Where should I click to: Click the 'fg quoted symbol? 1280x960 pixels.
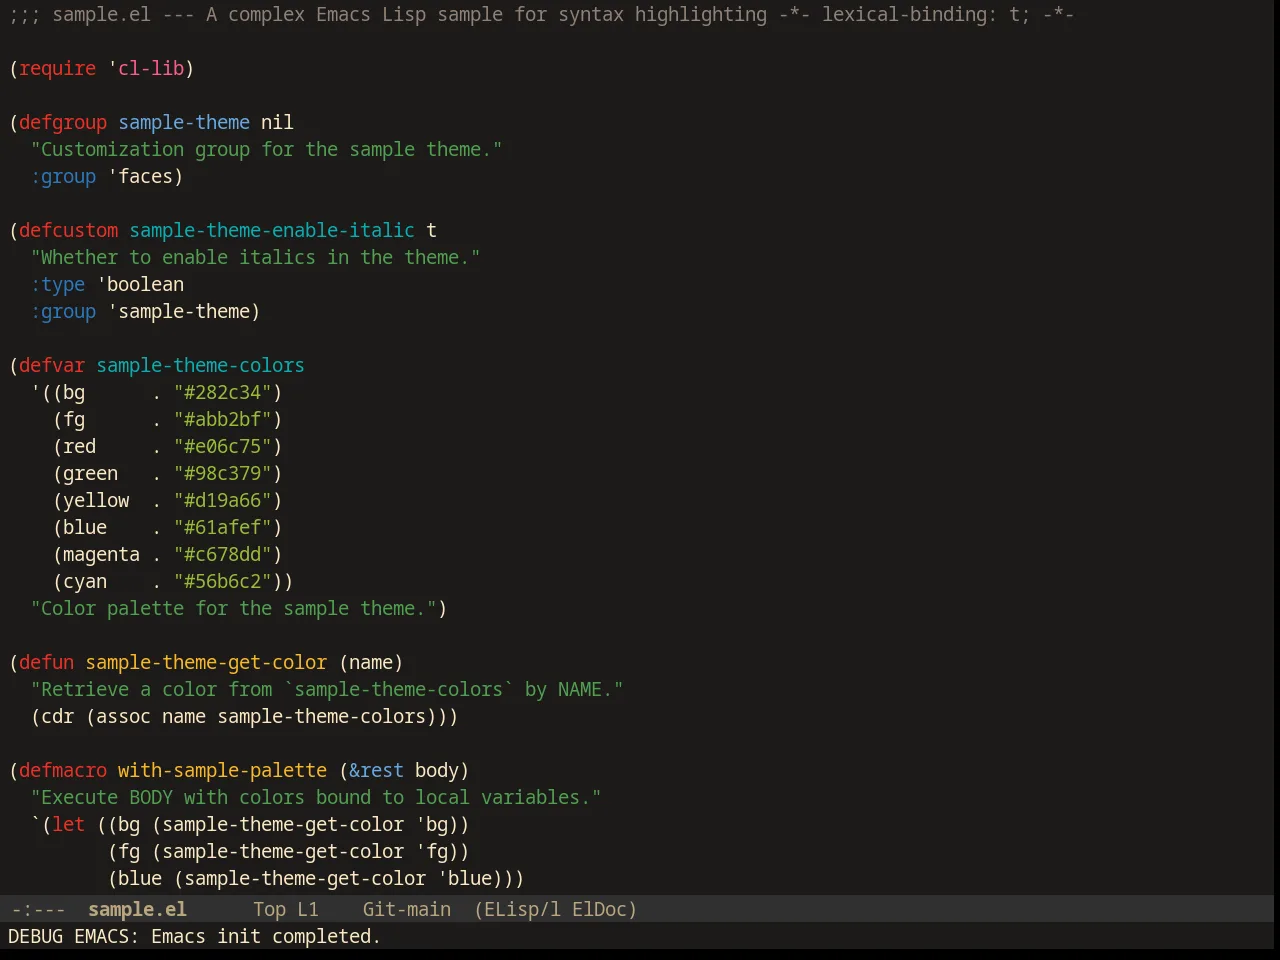(432, 851)
